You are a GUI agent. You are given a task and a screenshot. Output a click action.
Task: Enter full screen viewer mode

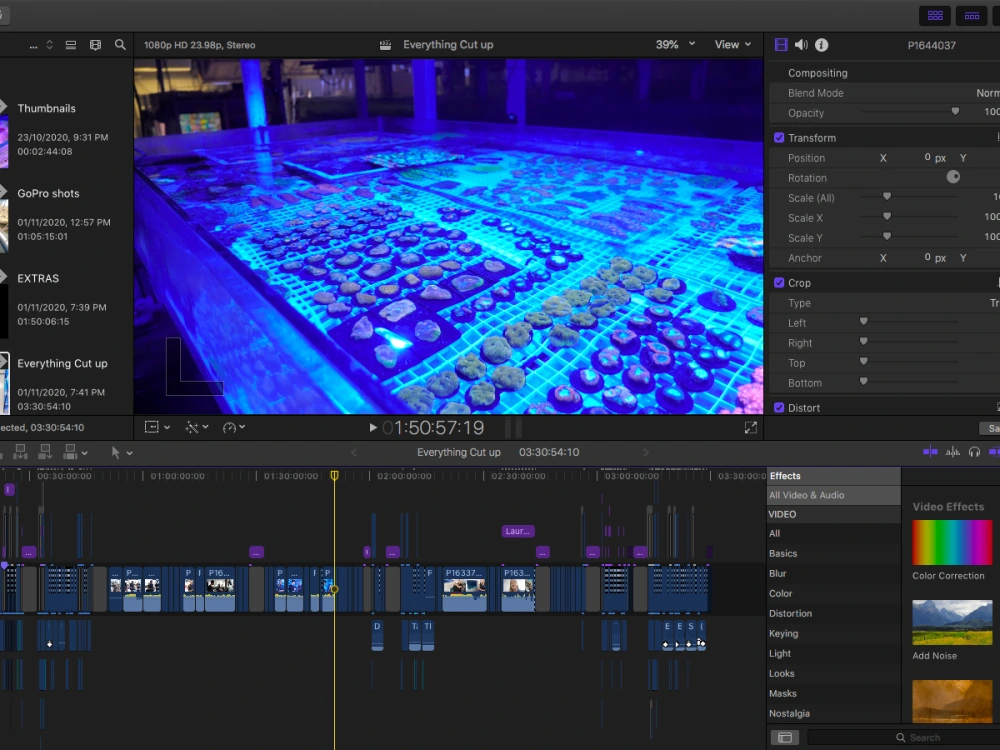click(x=751, y=428)
